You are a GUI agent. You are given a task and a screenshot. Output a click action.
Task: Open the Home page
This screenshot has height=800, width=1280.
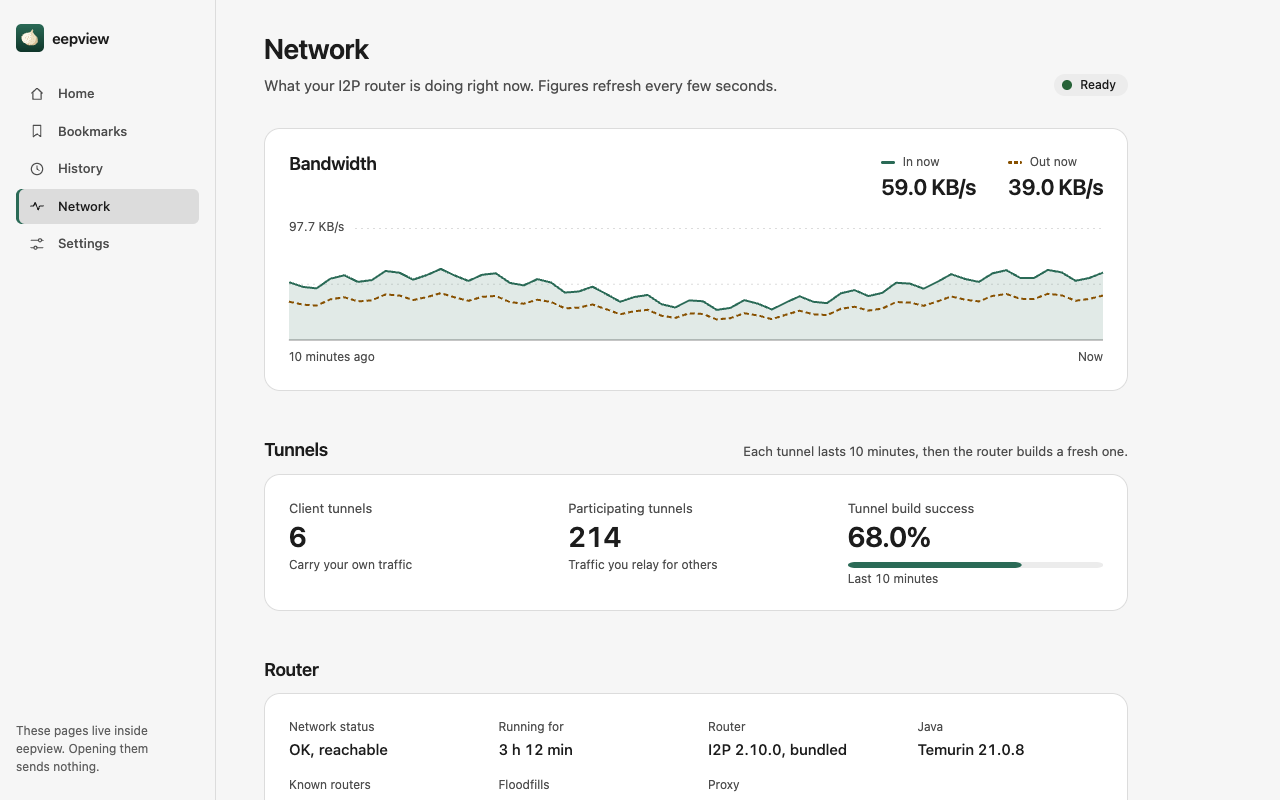point(108,94)
